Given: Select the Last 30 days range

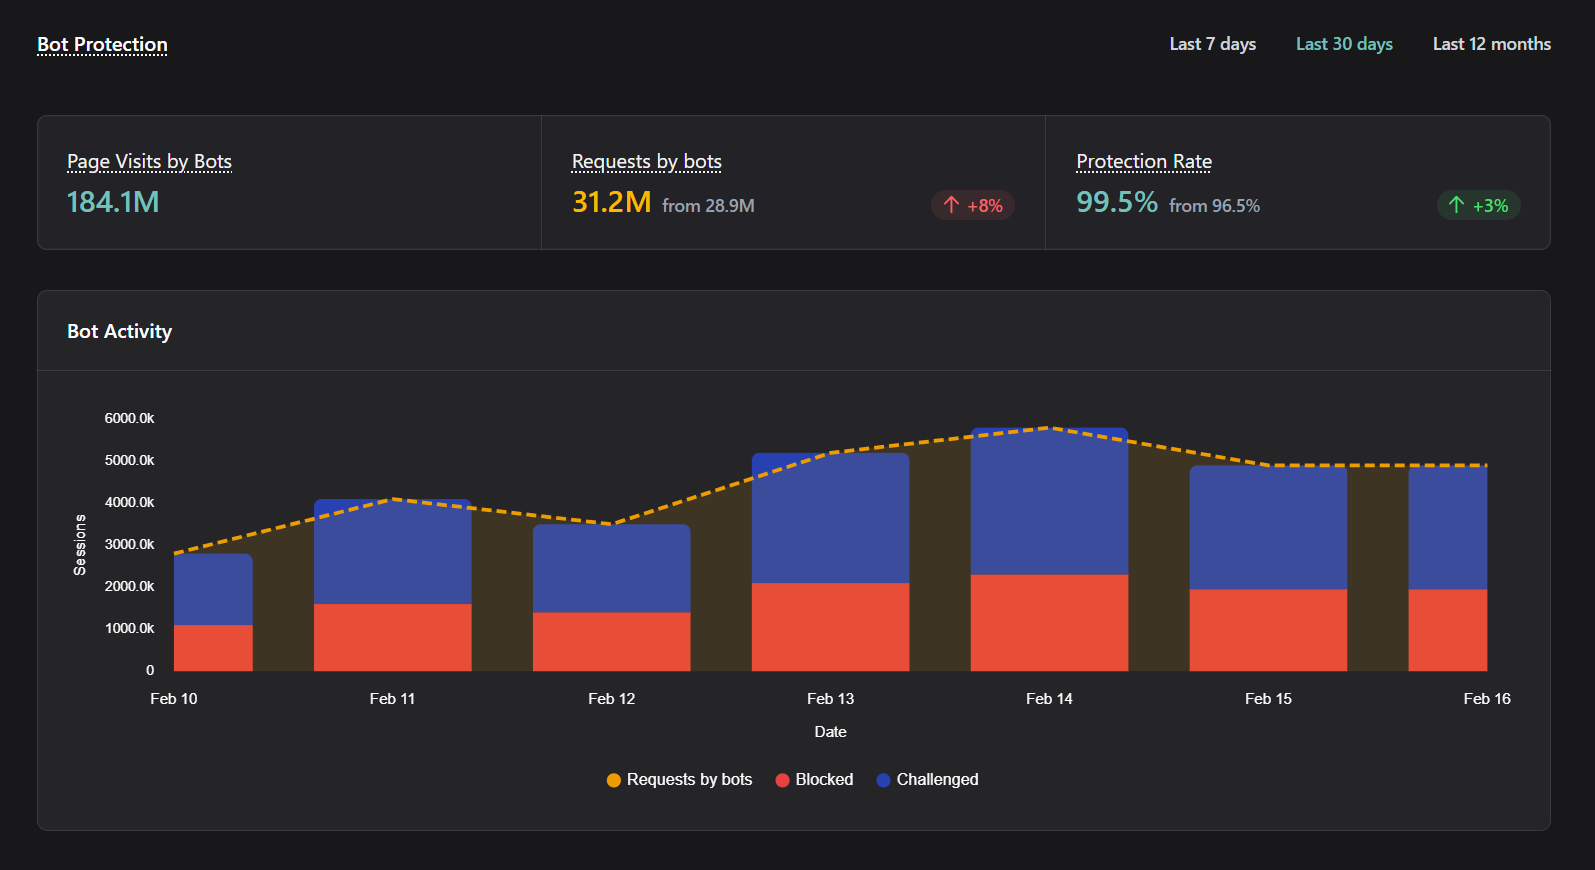Looking at the screenshot, I should point(1344,44).
